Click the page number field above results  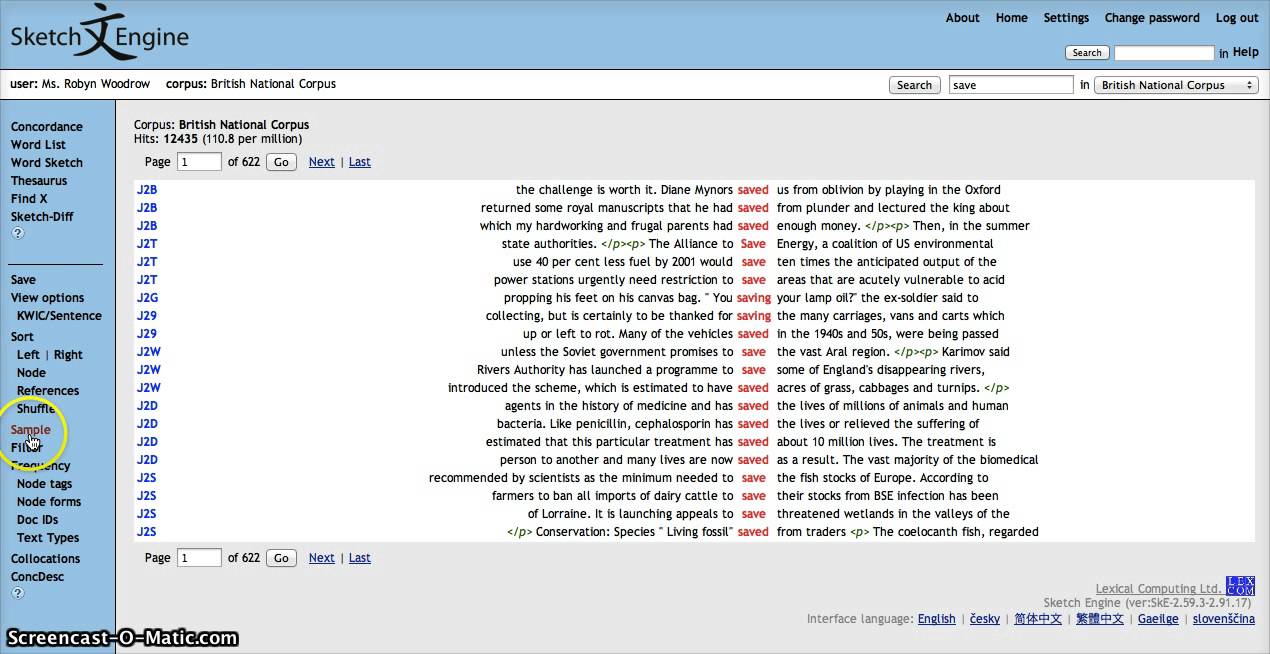(199, 162)
